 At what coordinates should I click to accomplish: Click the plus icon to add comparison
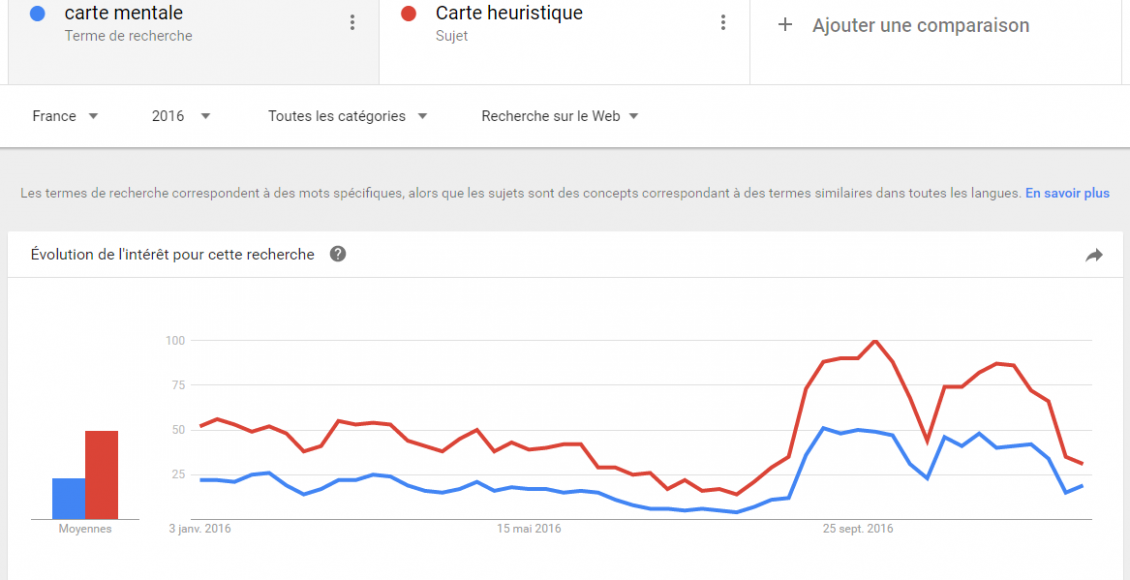coord(785,25)
